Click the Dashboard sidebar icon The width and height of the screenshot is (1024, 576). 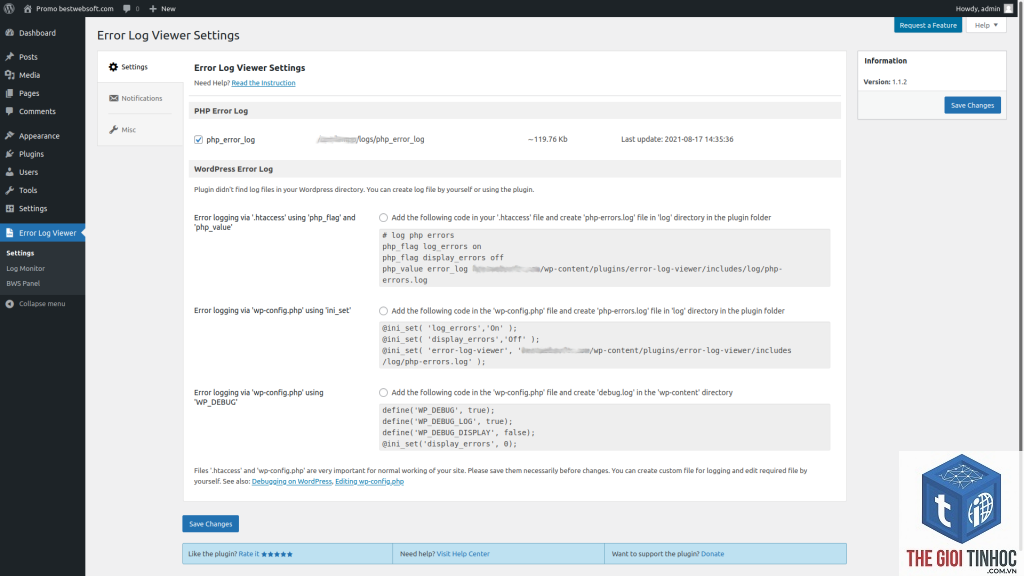tap(10, 33)
